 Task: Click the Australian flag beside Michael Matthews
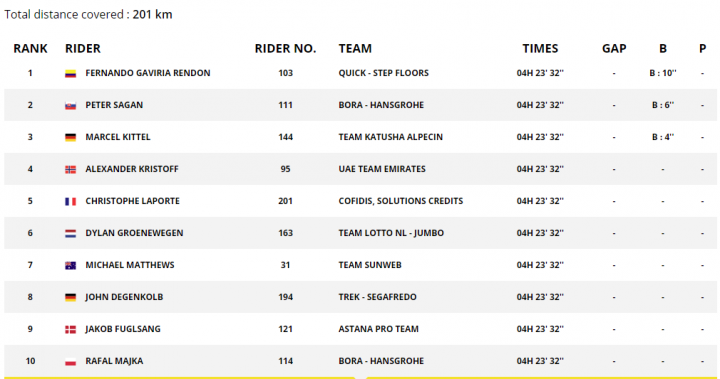point(70,266)
